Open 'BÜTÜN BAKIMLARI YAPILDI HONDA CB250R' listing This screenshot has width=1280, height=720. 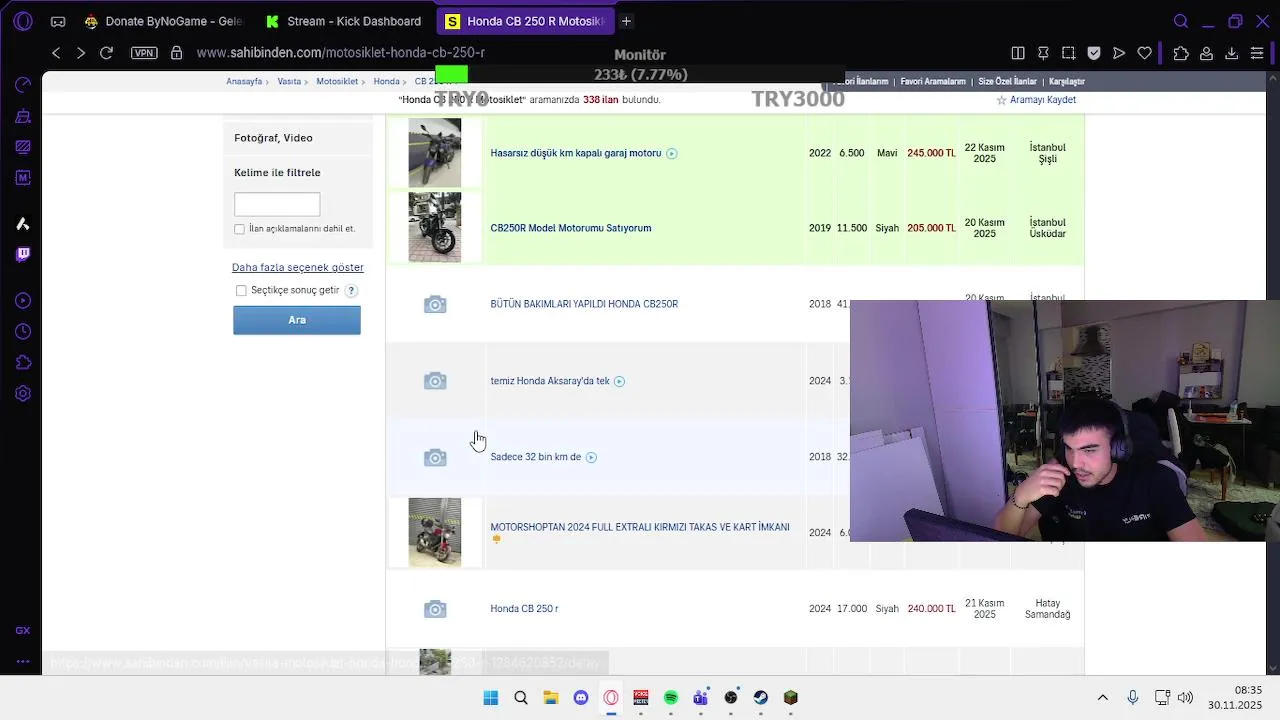[x=584, y=304]
